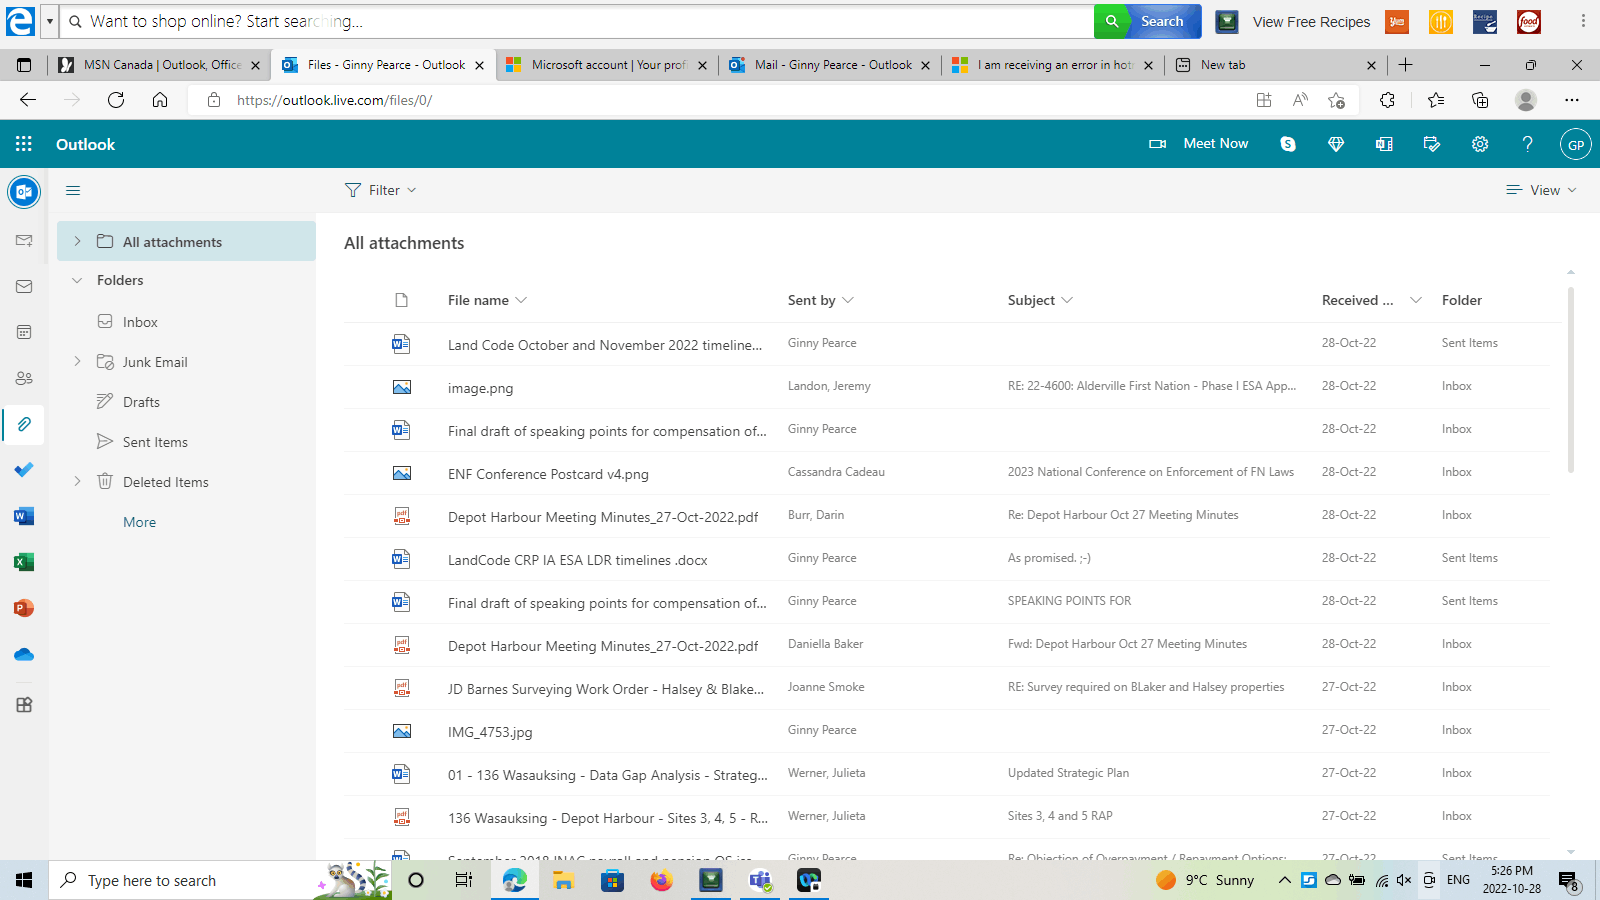Select the To Do checkmark icon
Image resolution: width=1600 pixels, height=900 pixels.
(x=24, y=470)
